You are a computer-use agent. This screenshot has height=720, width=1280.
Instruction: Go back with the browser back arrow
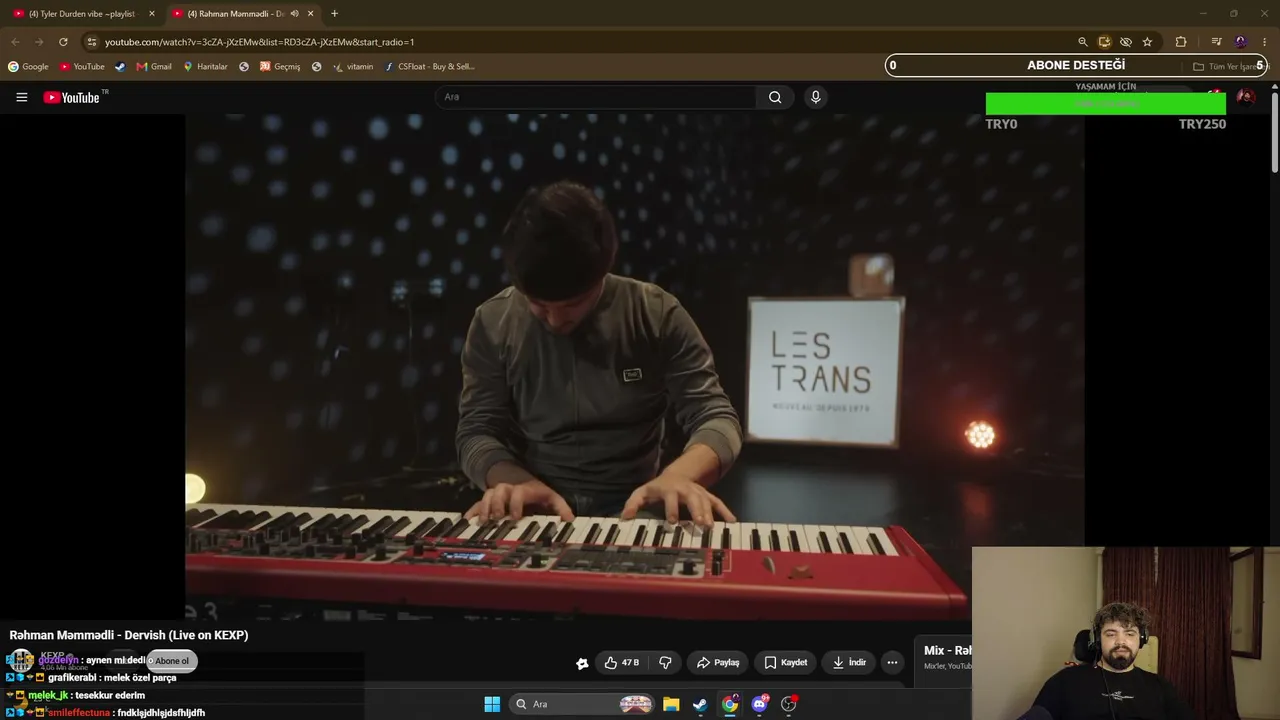tap(15, 42)
